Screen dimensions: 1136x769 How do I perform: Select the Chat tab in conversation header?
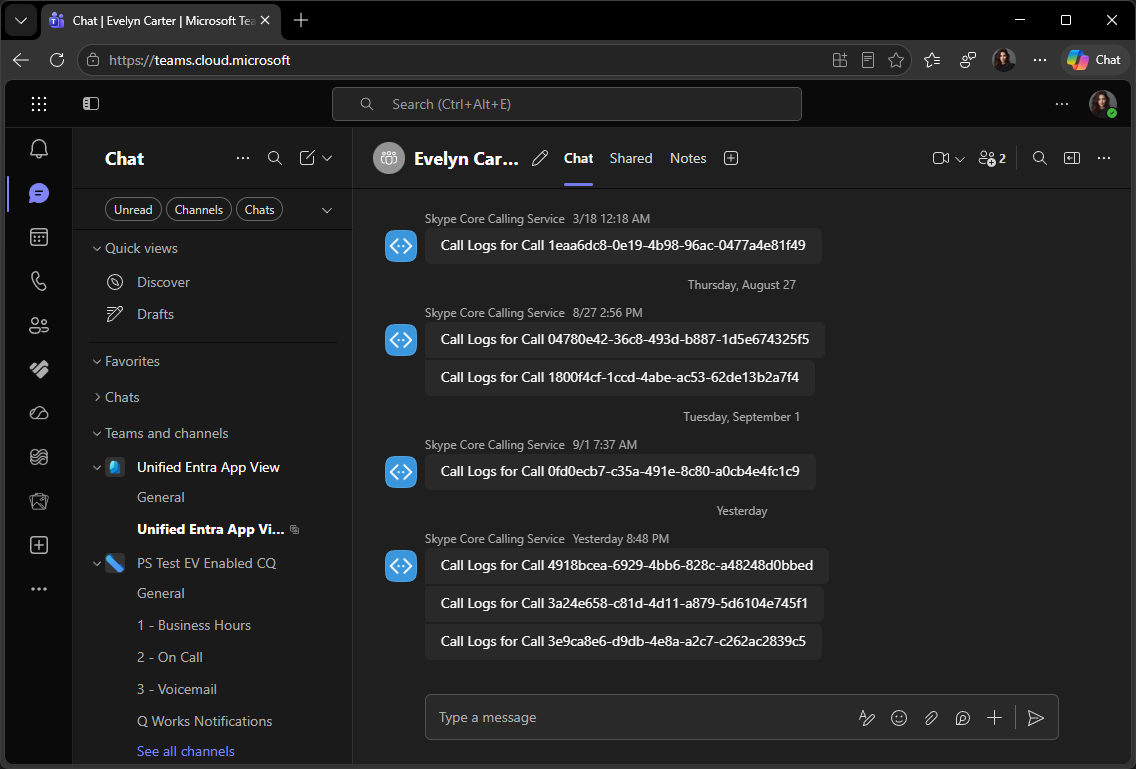tap(578, 158)
